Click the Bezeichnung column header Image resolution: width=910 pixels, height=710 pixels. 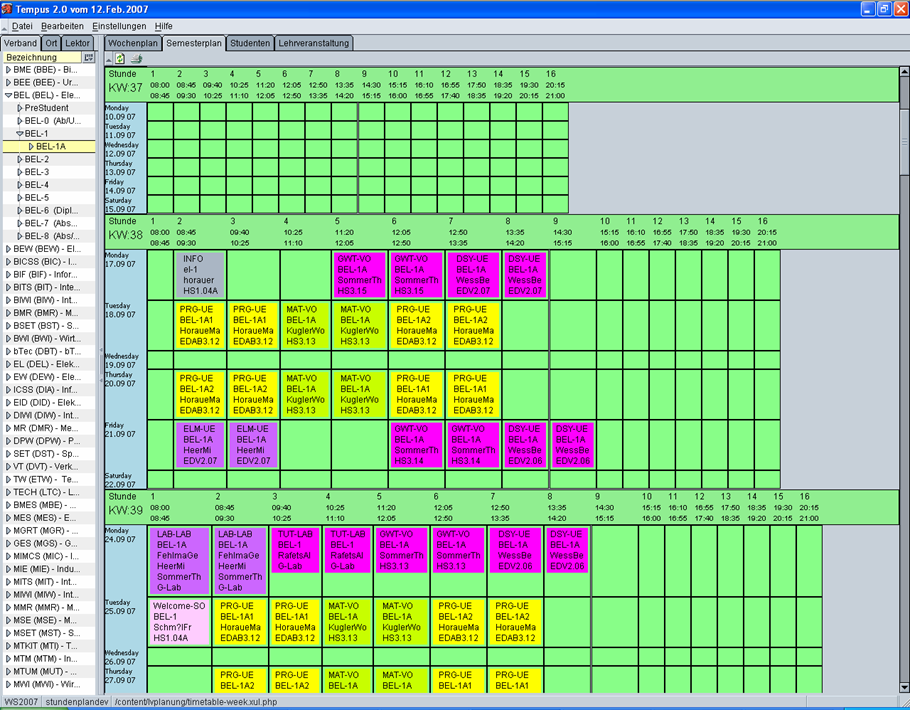tap(40, 58)
